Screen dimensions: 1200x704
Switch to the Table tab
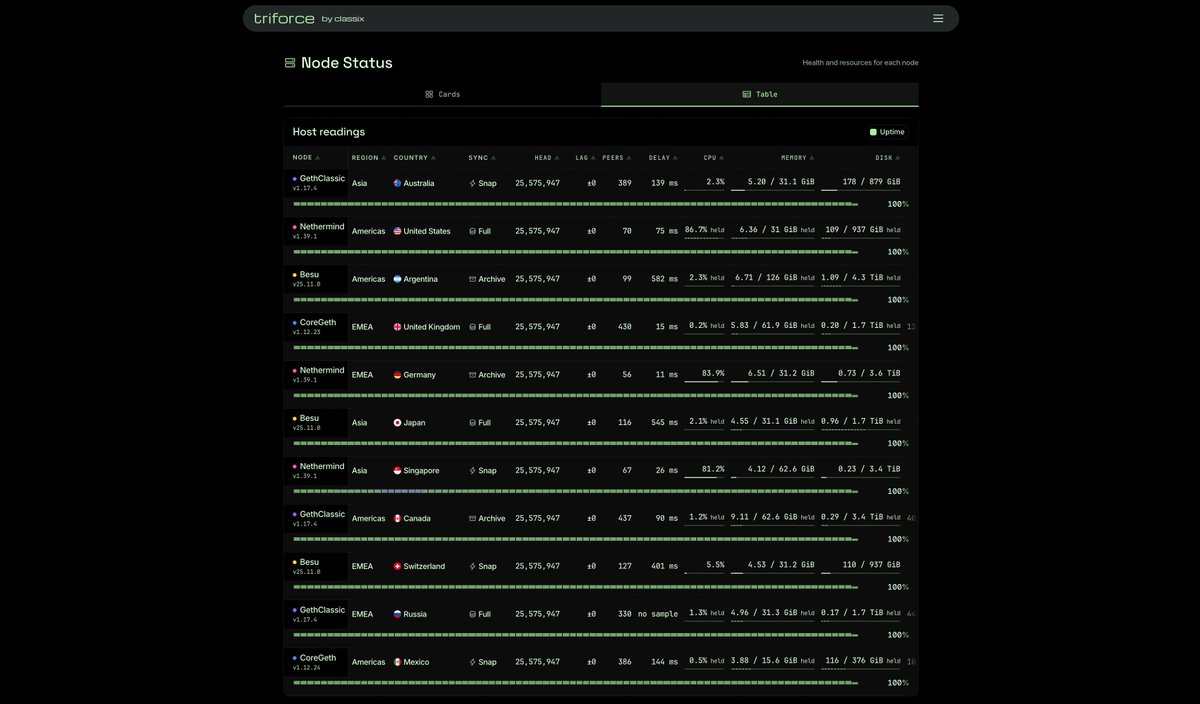click(x=760, y=94)
